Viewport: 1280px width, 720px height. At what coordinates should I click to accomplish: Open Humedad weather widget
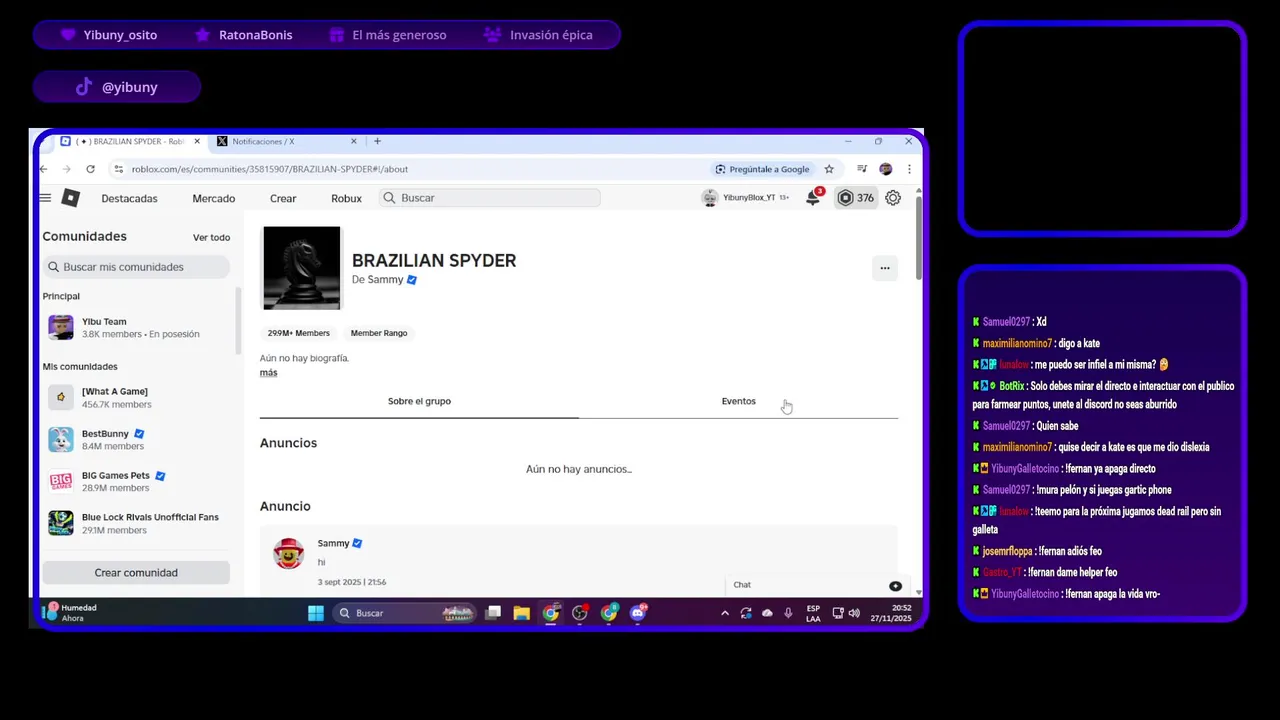[x=71, y=613]
